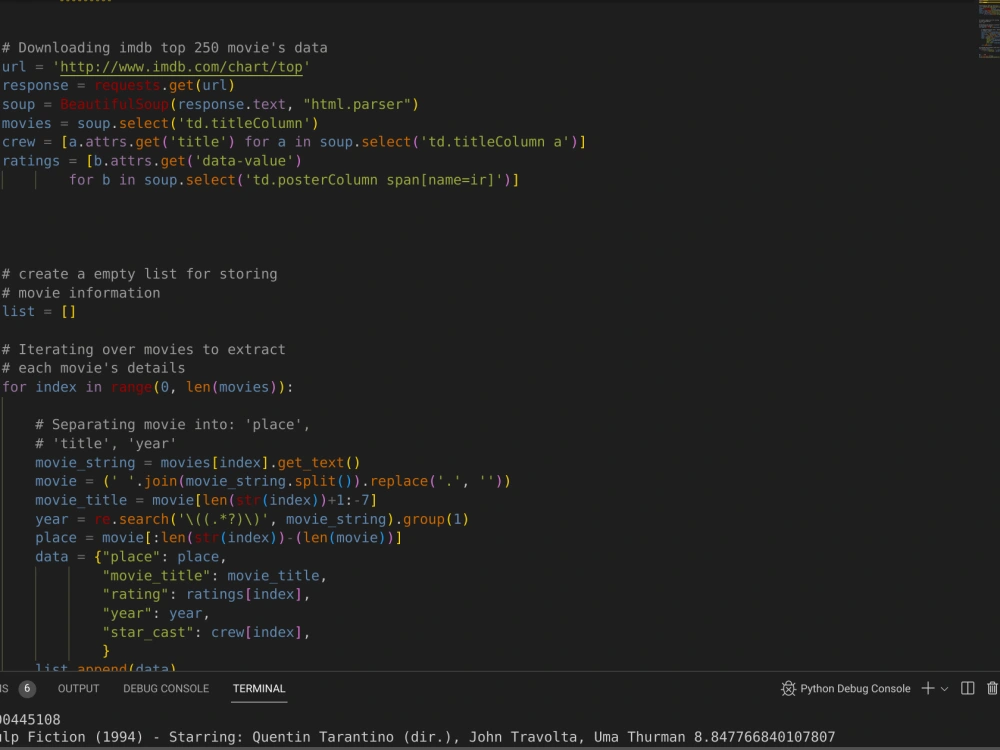Click the 'movie_string = movies[index]' line
The image size is (1000, 750).
(198, 463)
